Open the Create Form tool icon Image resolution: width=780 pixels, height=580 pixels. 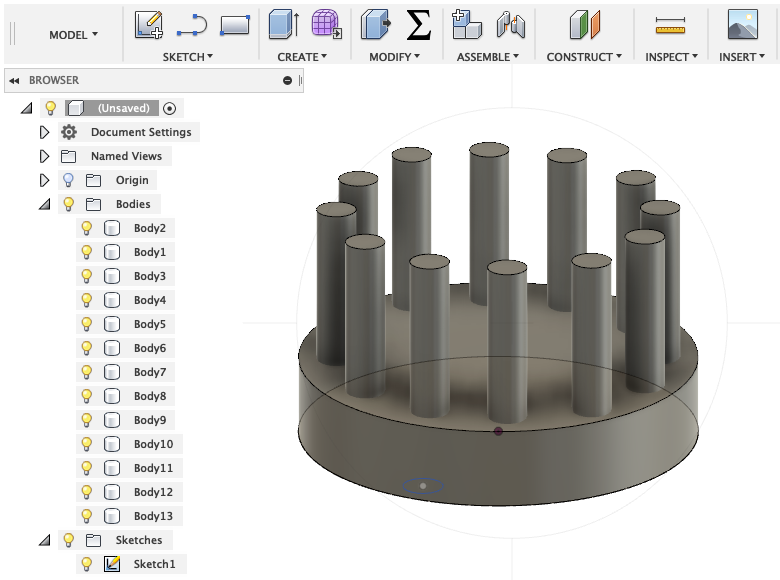(327, 25)
